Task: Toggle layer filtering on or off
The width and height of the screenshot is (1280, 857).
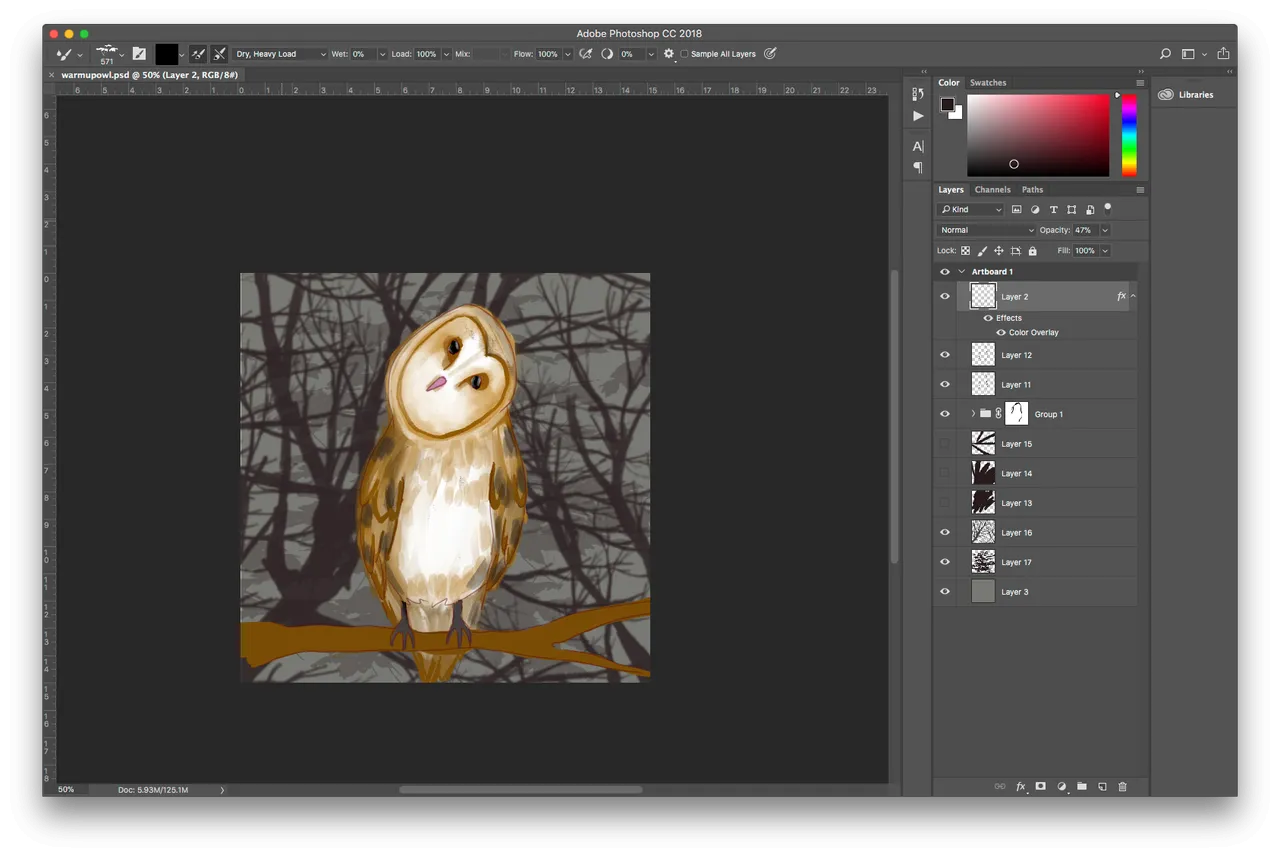Action: (x=1108, y=209)
